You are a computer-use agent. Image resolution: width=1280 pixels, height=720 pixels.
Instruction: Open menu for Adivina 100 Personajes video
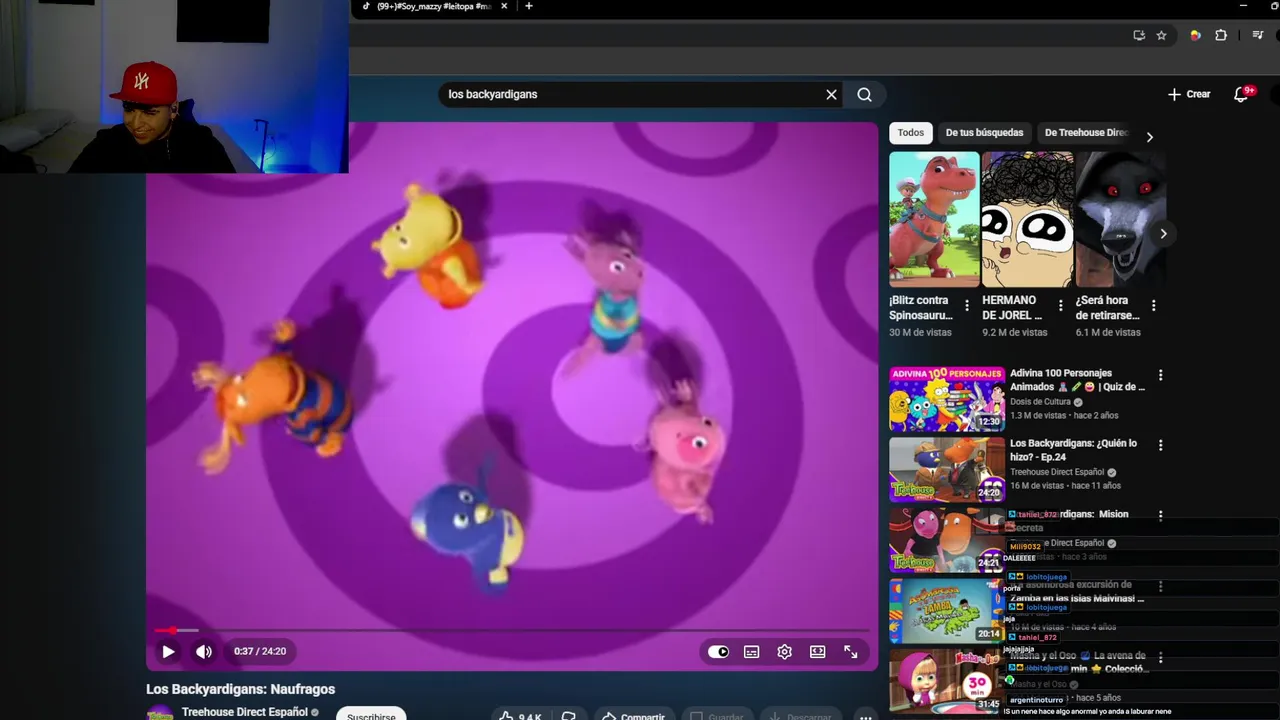click(1160, 376)
